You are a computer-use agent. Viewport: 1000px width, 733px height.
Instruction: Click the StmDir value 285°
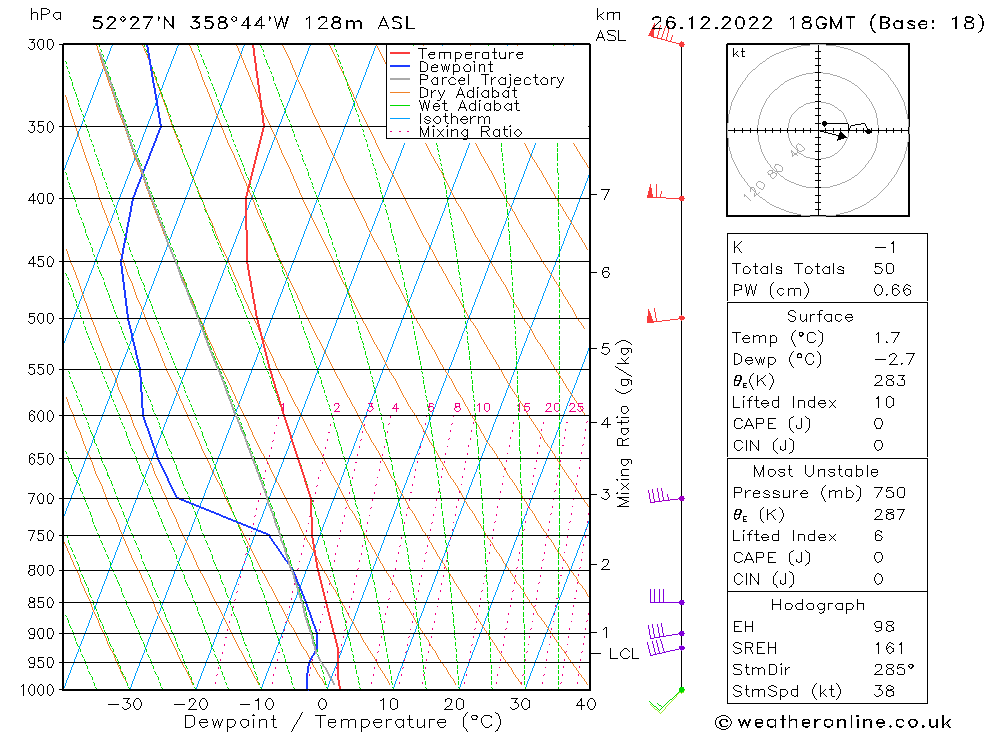pyautogui.click(x=894, y=670)
